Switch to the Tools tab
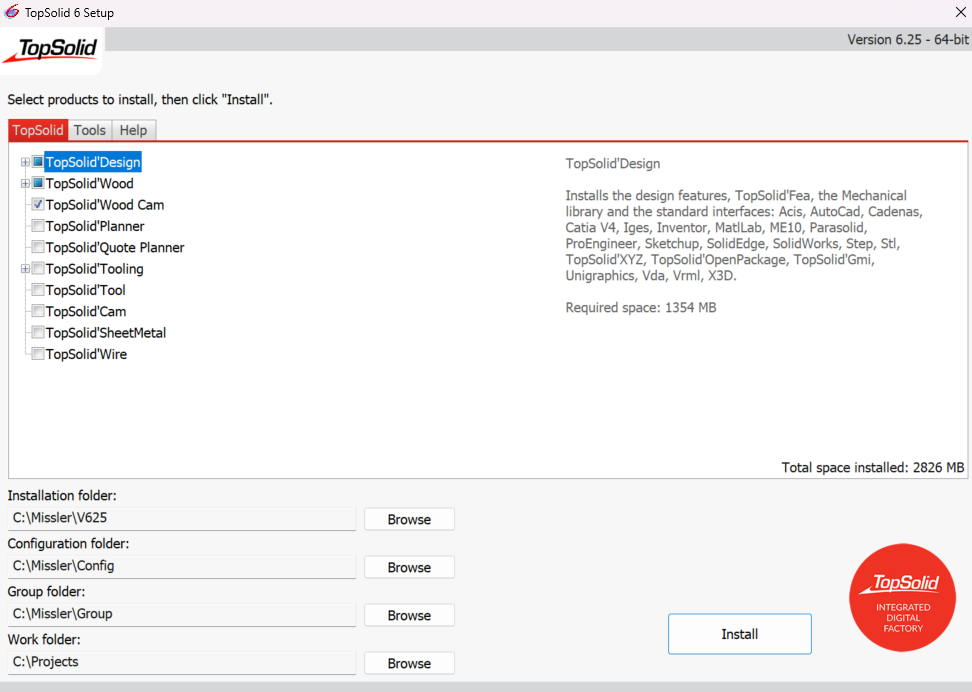 (x=90, y=130)
